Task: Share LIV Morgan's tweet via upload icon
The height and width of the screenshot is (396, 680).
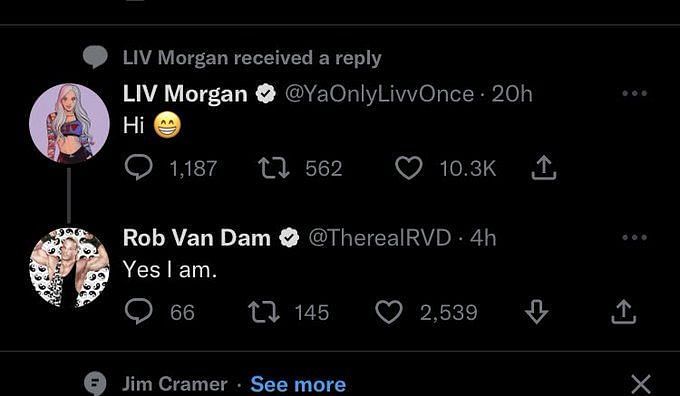Action: pyautogui.click(x=544, y=168)
